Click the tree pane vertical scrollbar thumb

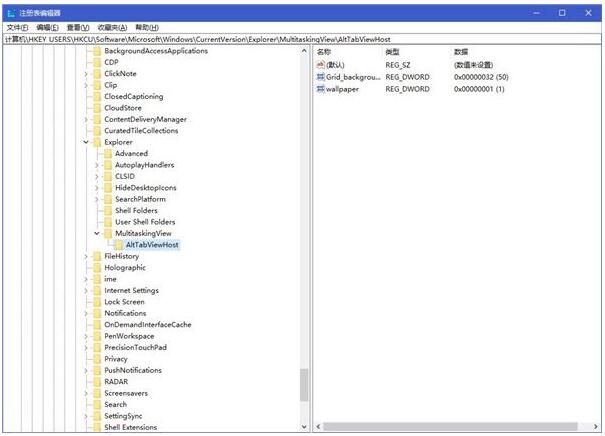pos(304,385)
